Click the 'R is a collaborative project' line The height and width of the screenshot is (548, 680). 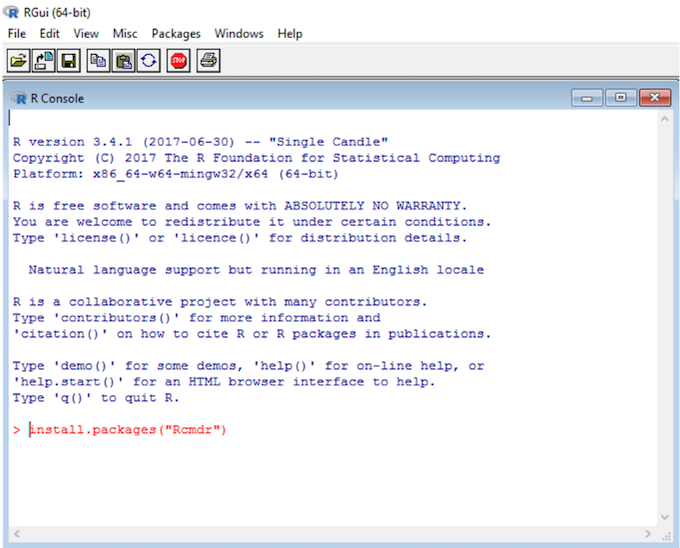[220, 301]
